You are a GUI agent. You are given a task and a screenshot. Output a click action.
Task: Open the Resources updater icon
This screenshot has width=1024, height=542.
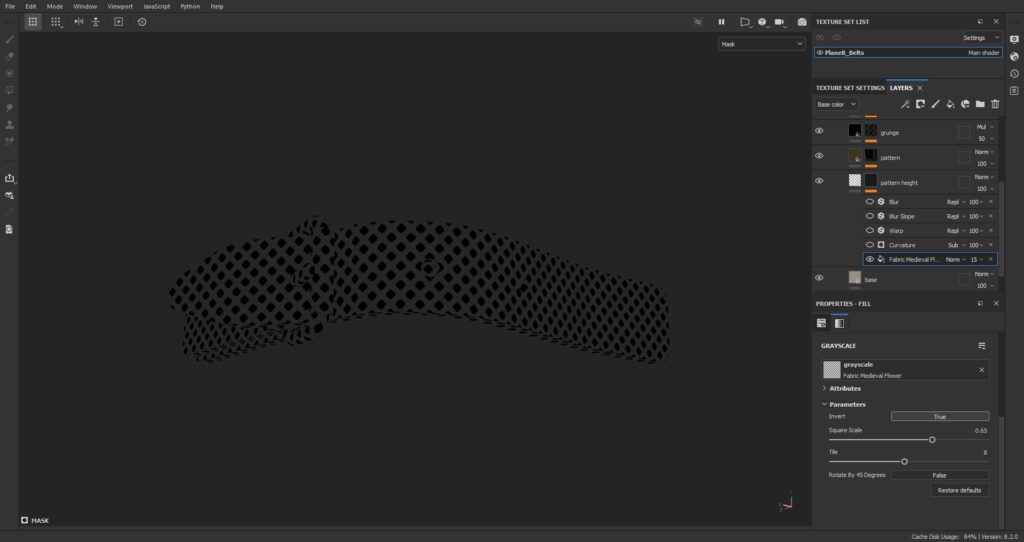(9, 195)
